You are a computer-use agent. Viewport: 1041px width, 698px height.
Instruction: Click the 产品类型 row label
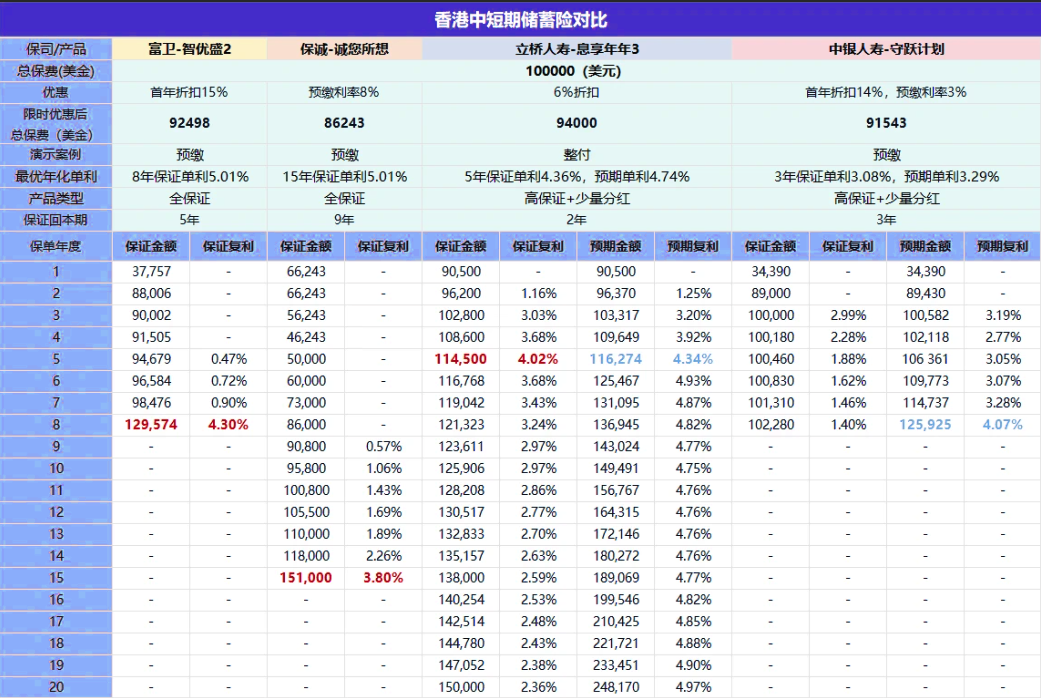tap(56, 198)
